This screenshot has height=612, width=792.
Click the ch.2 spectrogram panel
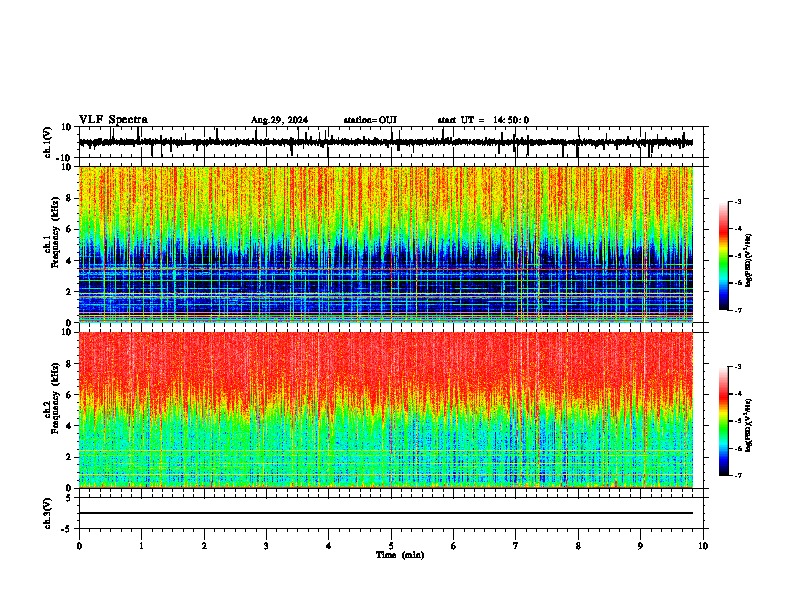386,410
